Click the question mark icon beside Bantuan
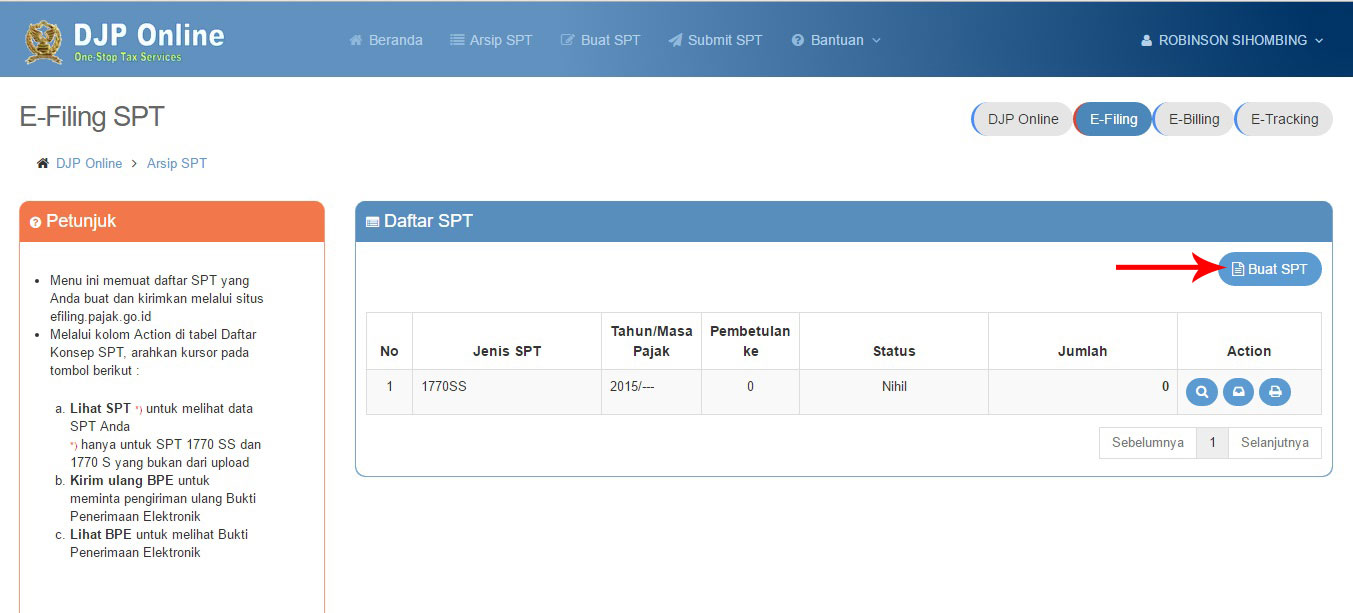The image size is (1353, 613). 798,40
